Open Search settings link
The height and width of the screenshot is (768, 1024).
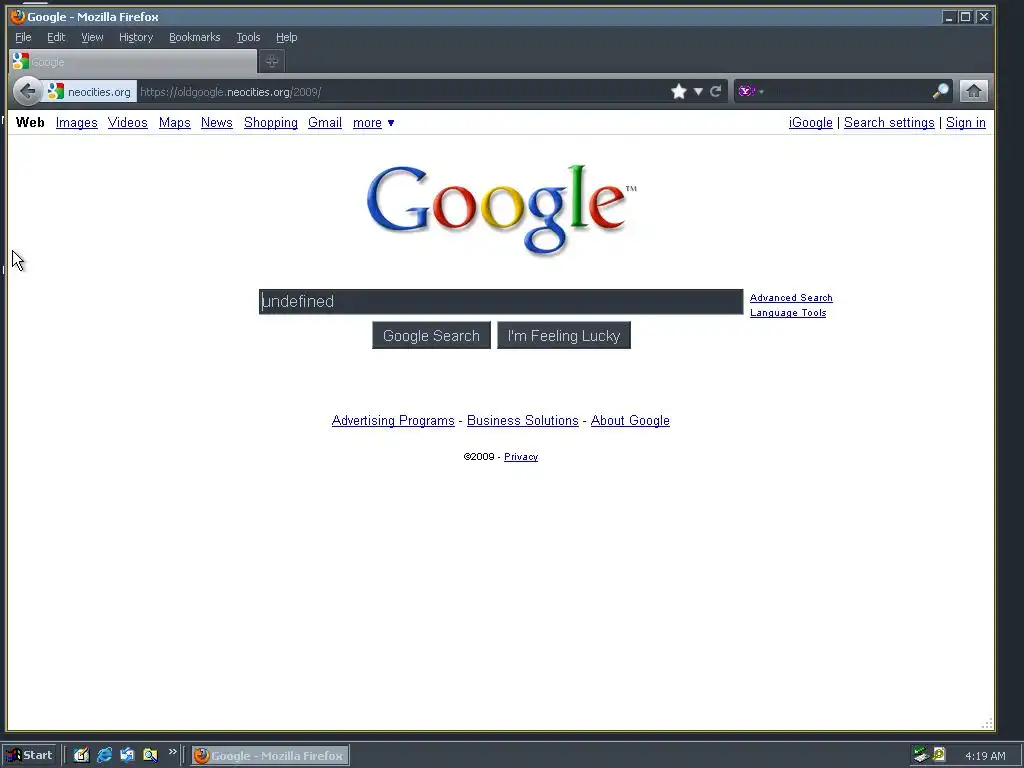click(889, 123)
